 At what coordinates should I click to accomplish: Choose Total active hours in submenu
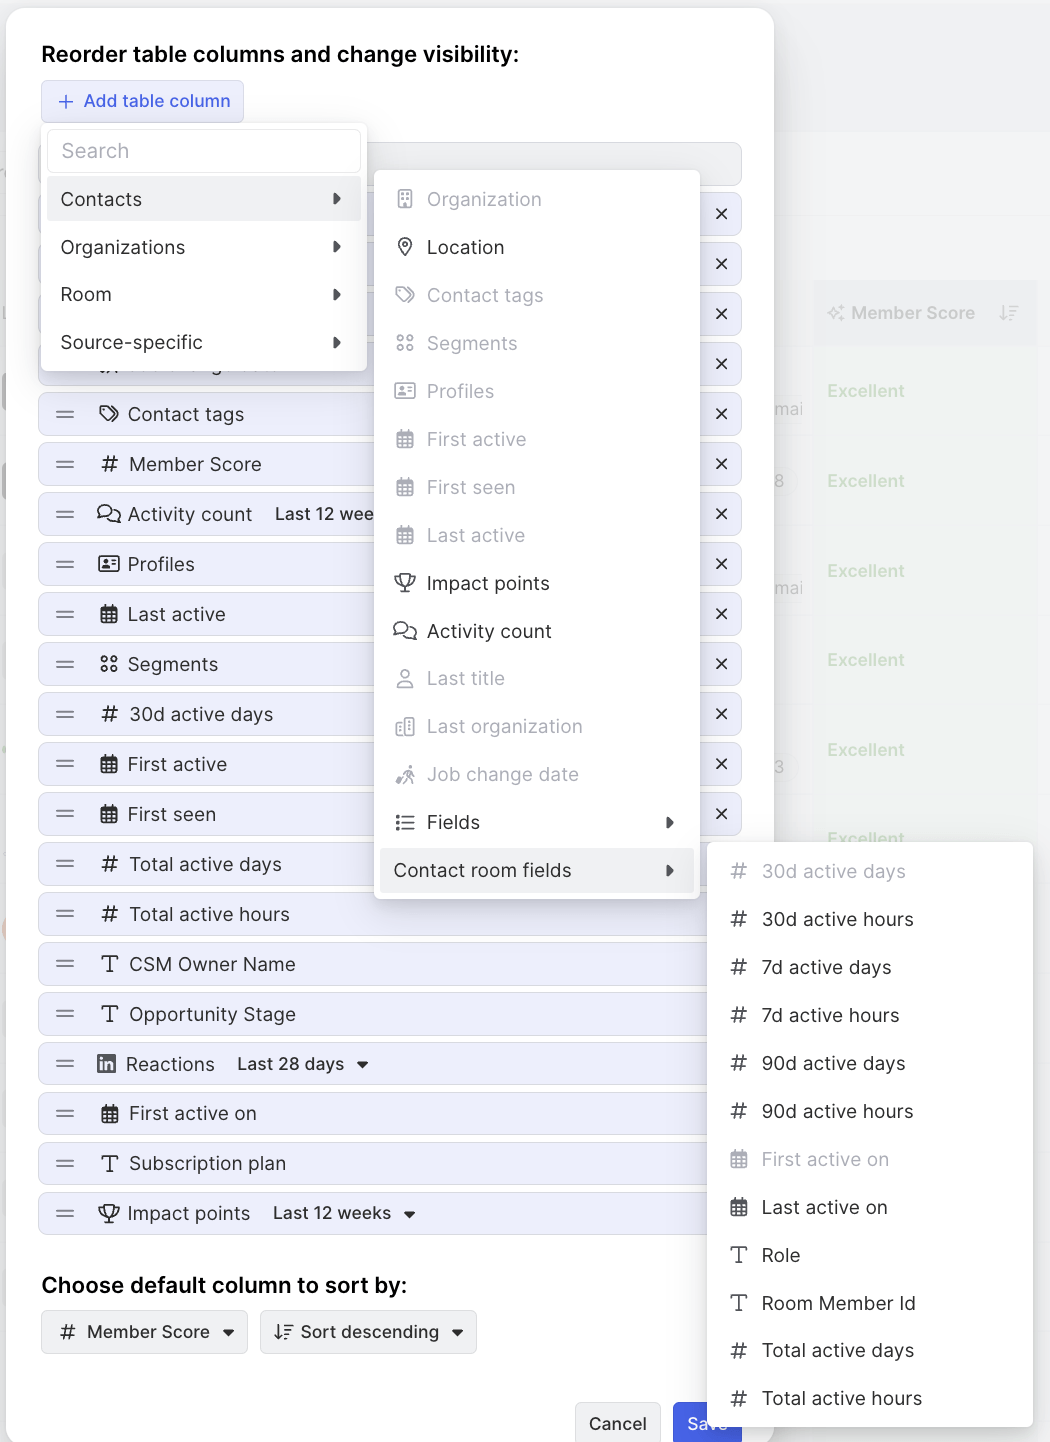point(870,1398)
